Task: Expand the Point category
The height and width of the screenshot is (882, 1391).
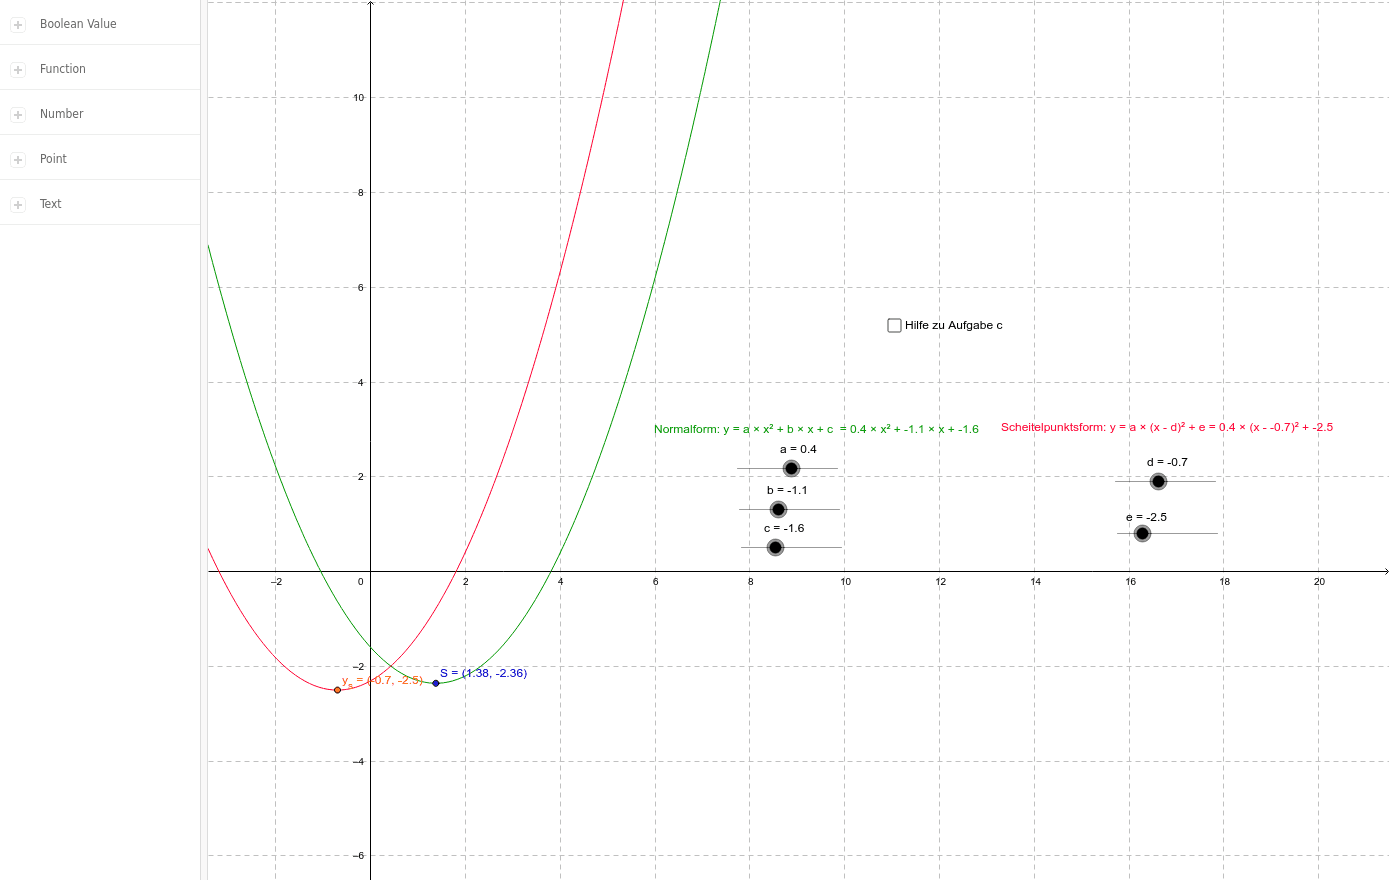Action: [x=18, y=160]
